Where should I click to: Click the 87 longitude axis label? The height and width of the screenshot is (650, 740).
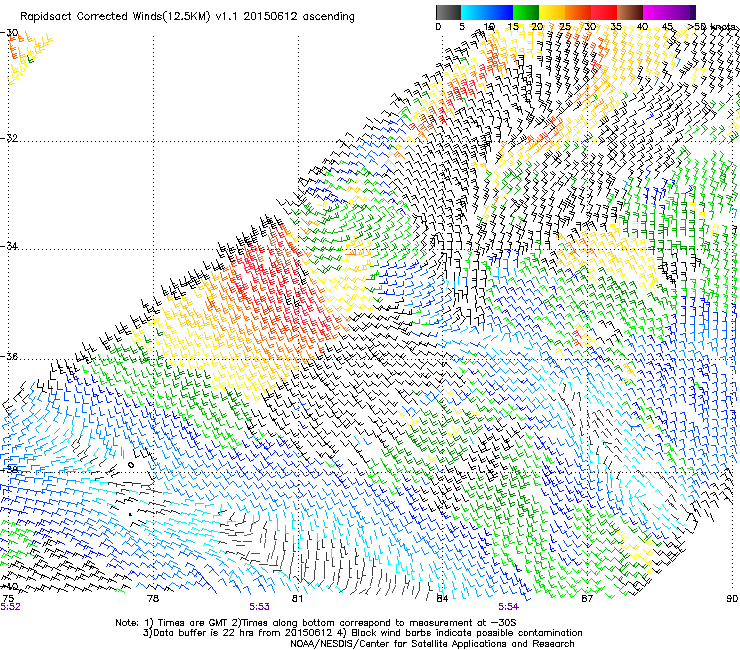(587, 599)
